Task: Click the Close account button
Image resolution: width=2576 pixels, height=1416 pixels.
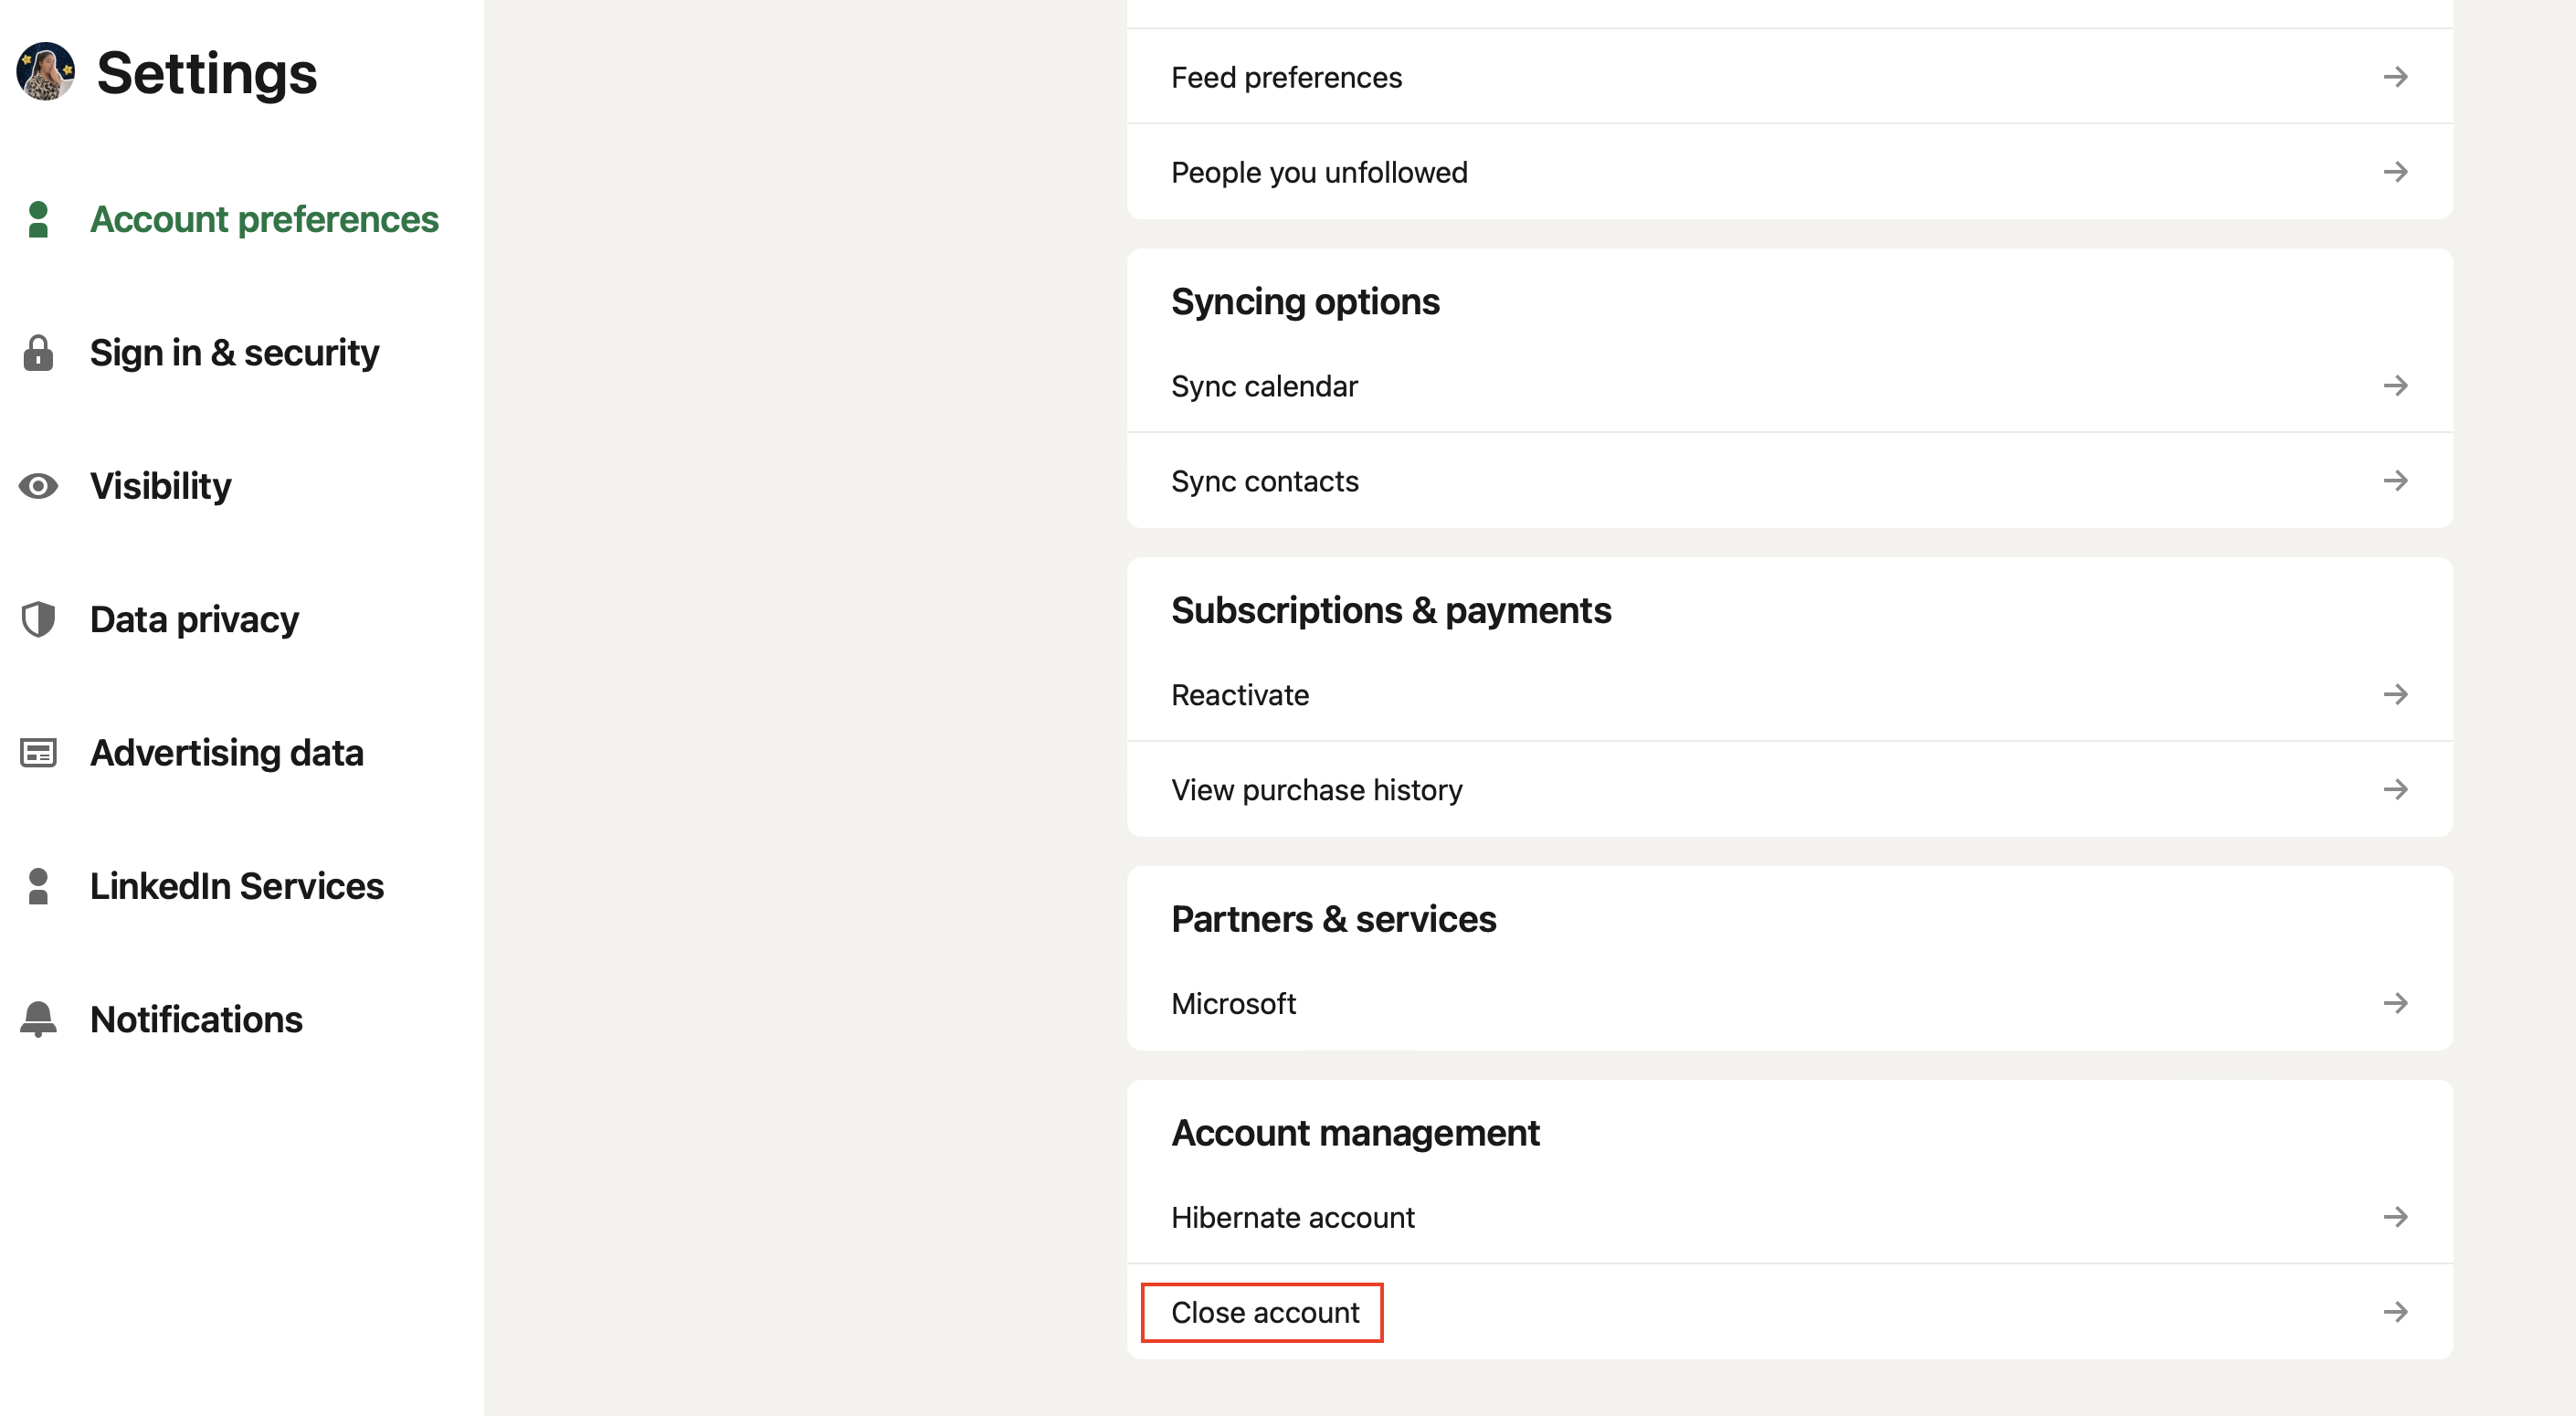Action: (1265, 1313)
